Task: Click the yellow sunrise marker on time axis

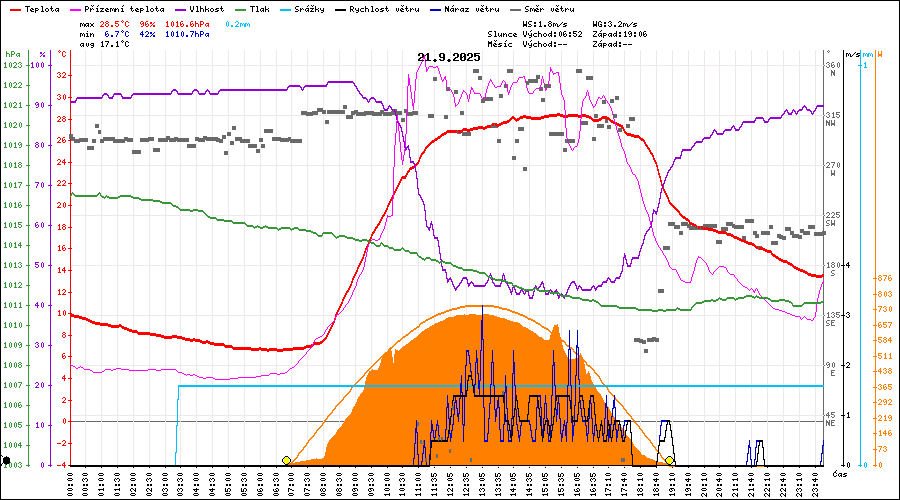Action: [286, 460]
